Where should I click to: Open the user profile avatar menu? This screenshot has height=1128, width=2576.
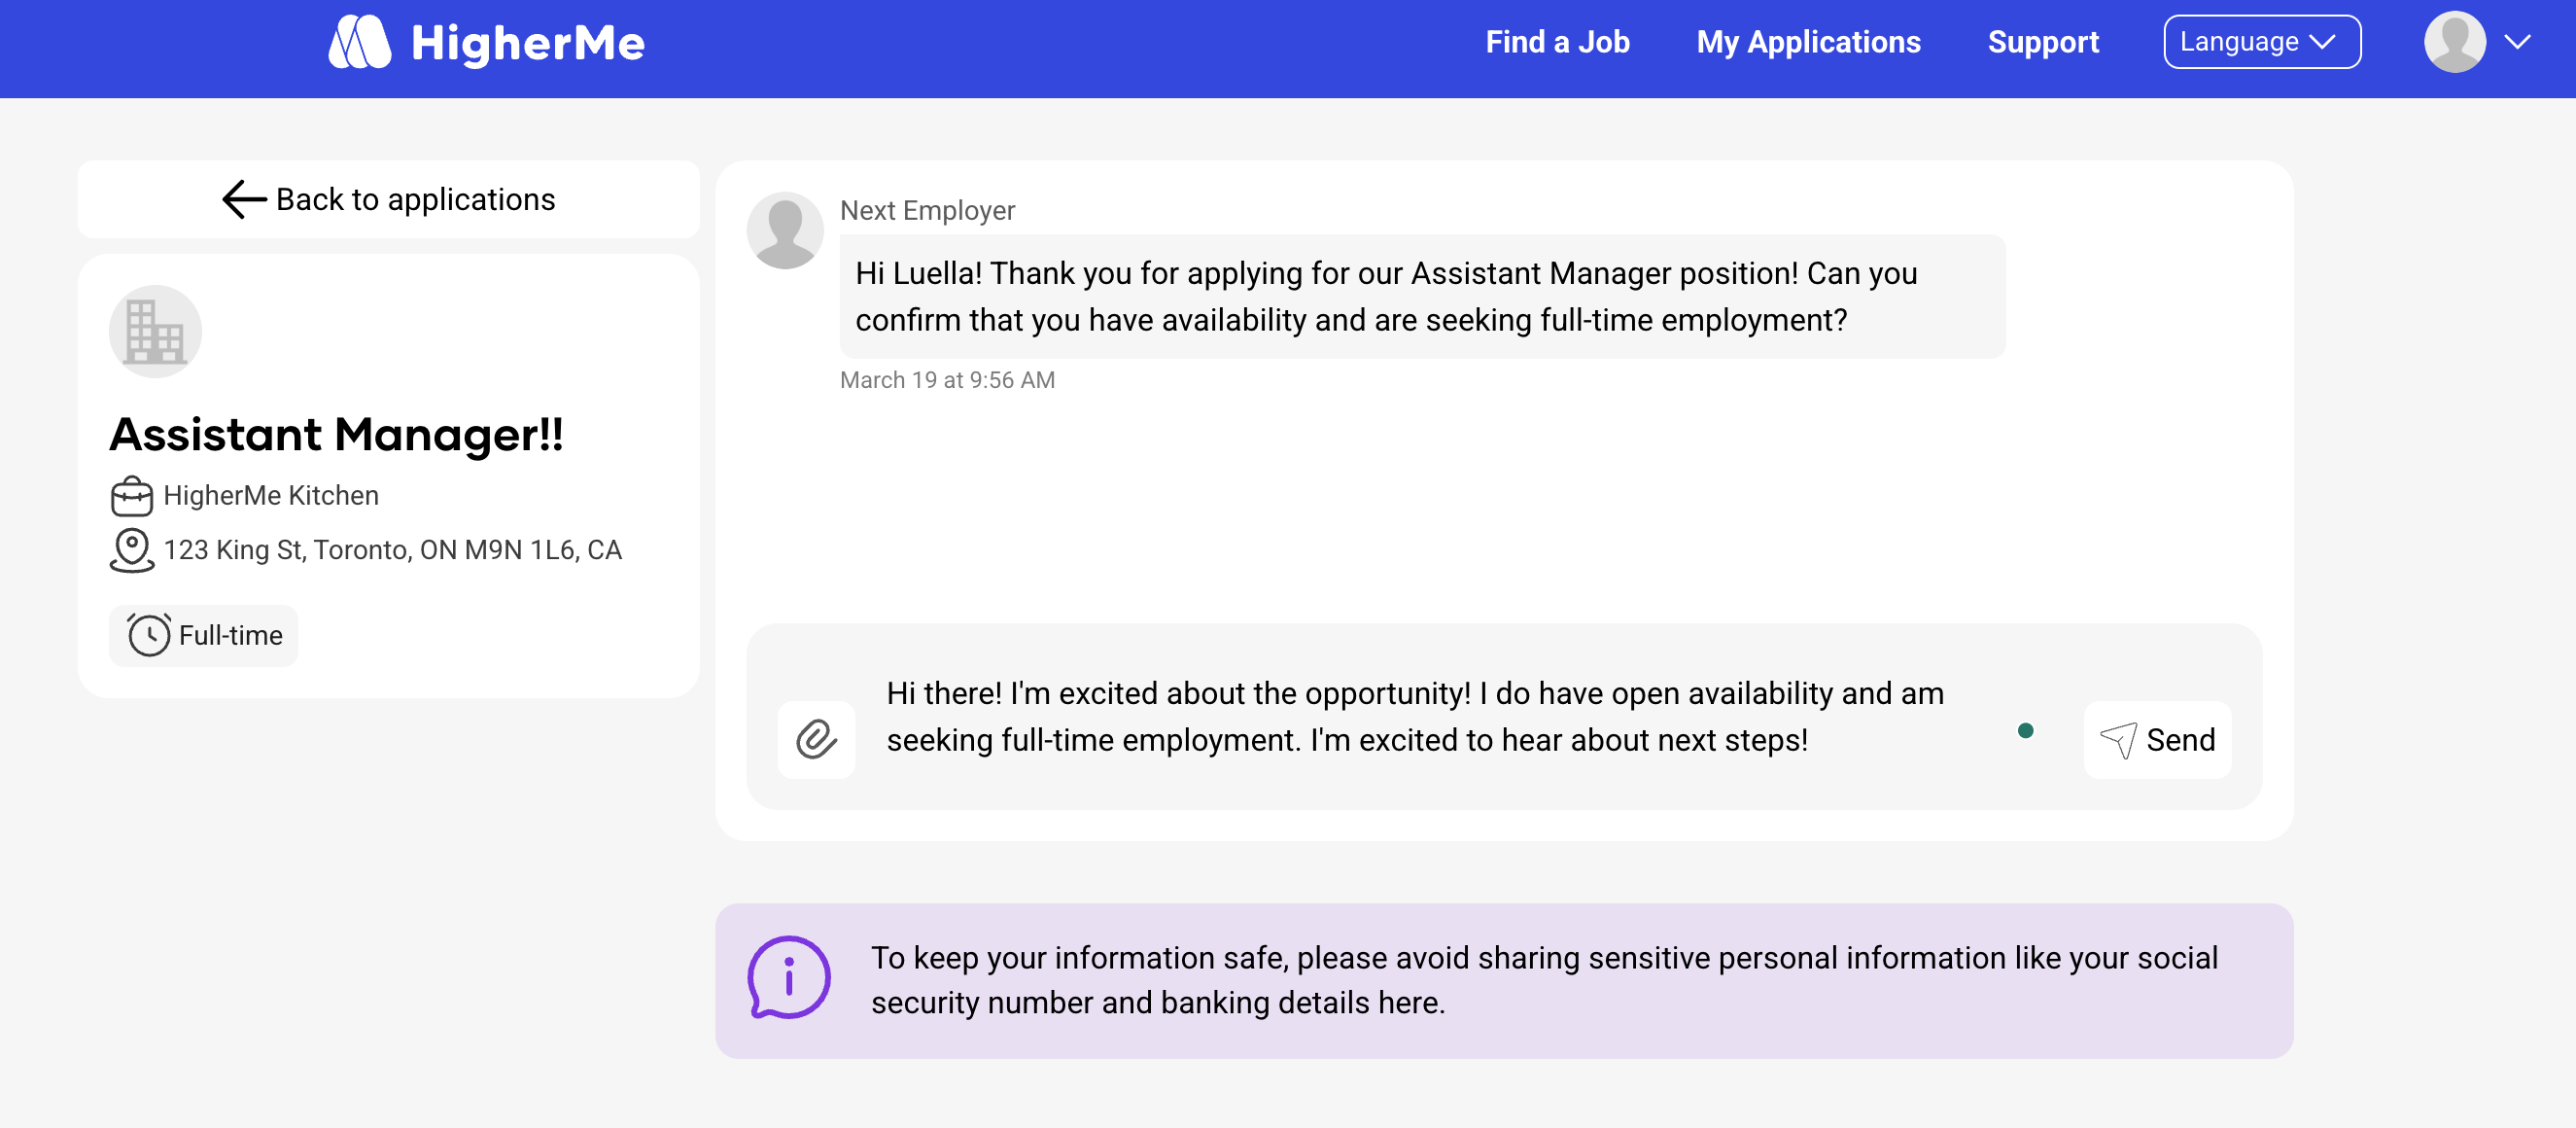pos(2454,42)
